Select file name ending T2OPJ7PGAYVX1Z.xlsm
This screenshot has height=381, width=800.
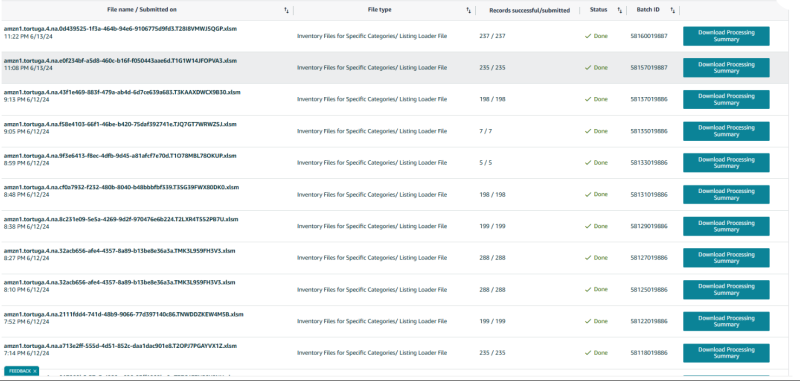pyautogui.click(x=120, y=346)
